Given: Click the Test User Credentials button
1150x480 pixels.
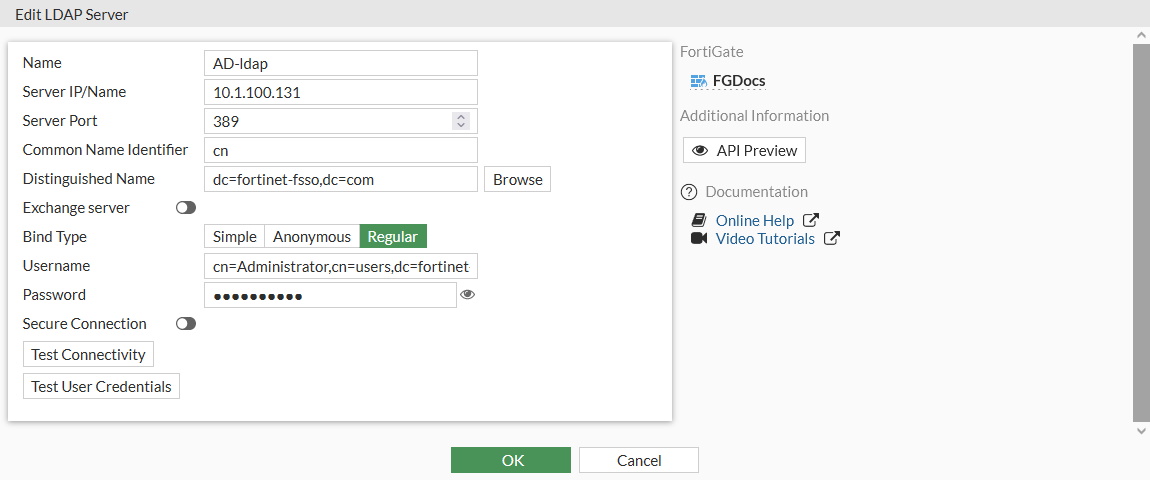Looking at the screenshot, I should [x=101, y=387].
